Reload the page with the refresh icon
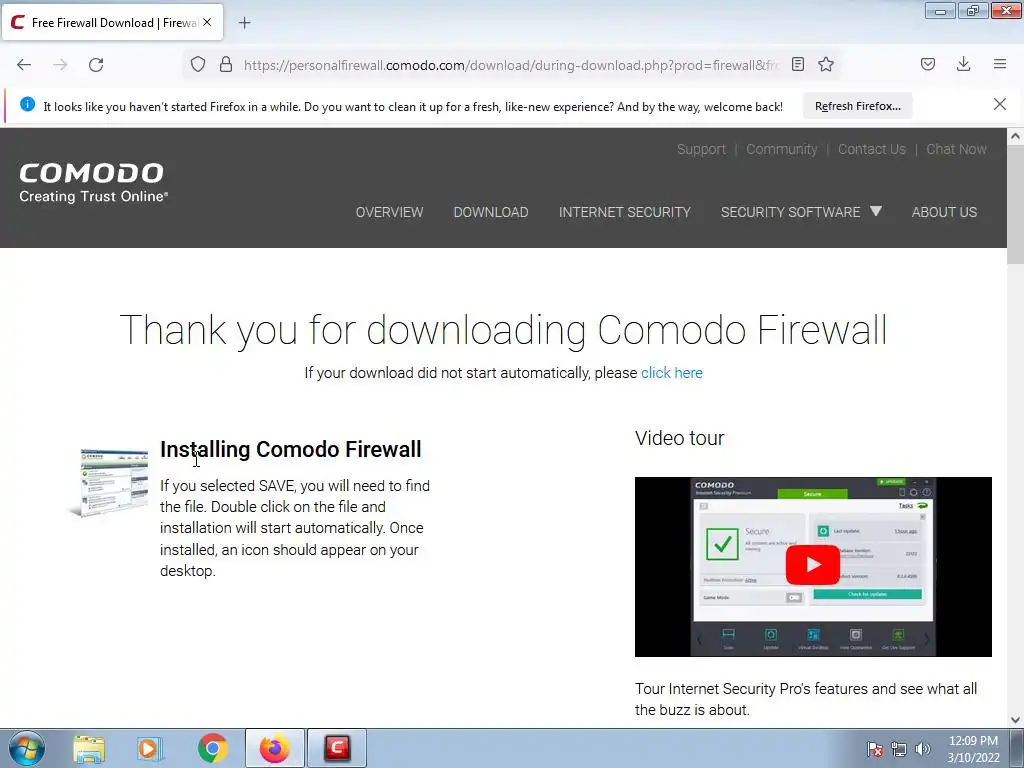 pos(96,65)
